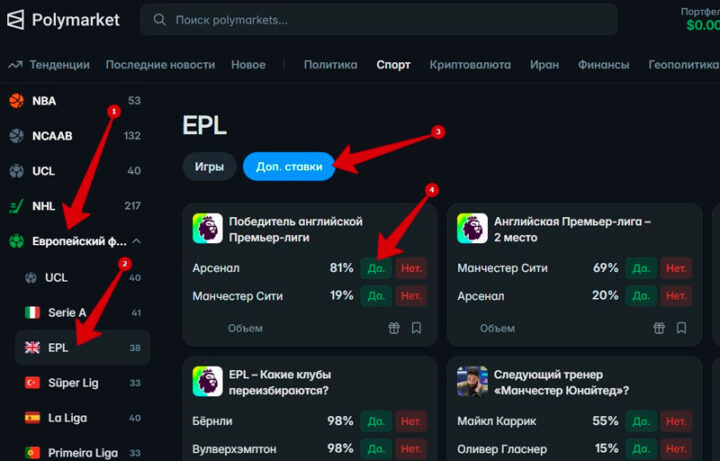Viewport: 720px width, 461px height.
Task: Open the Premier League logo on the relegation card
Action: pyautogui.click(x=207, y=381)
